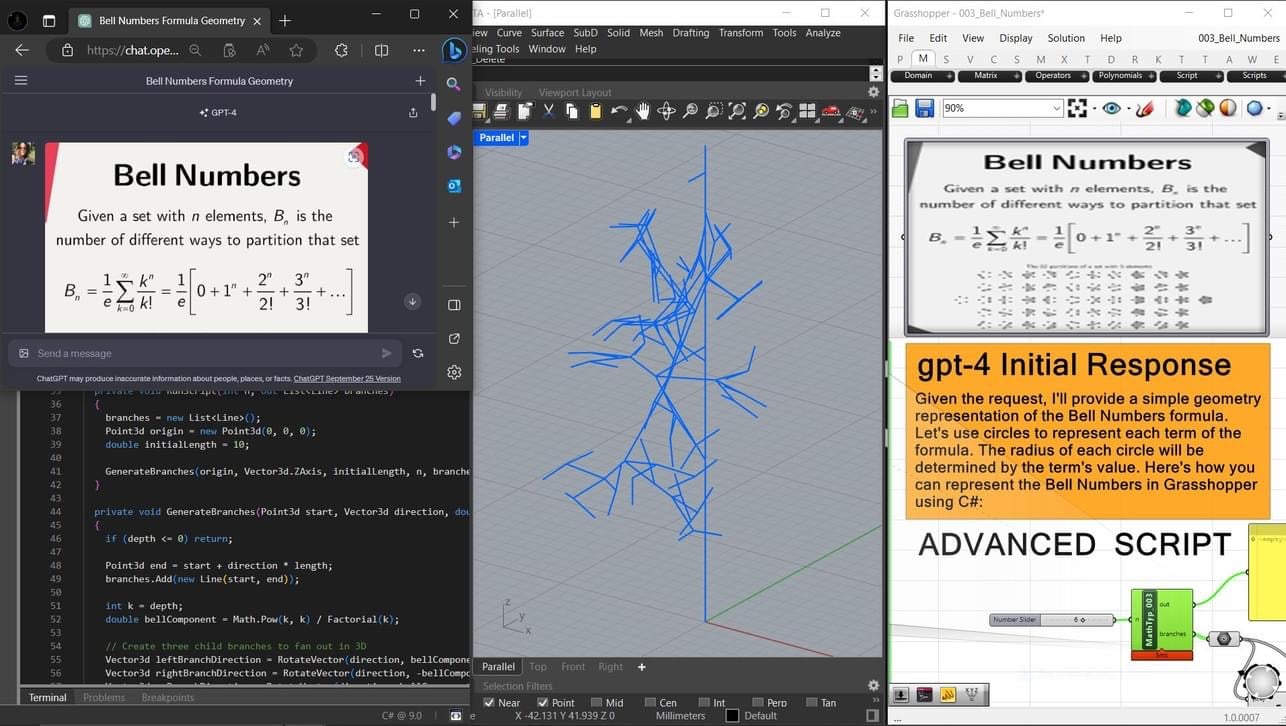This screenshot has height=726, width=1286.
Task: Click the ChatGPT share chat icon
Action: pyautogui.click(x=413, y=113)
